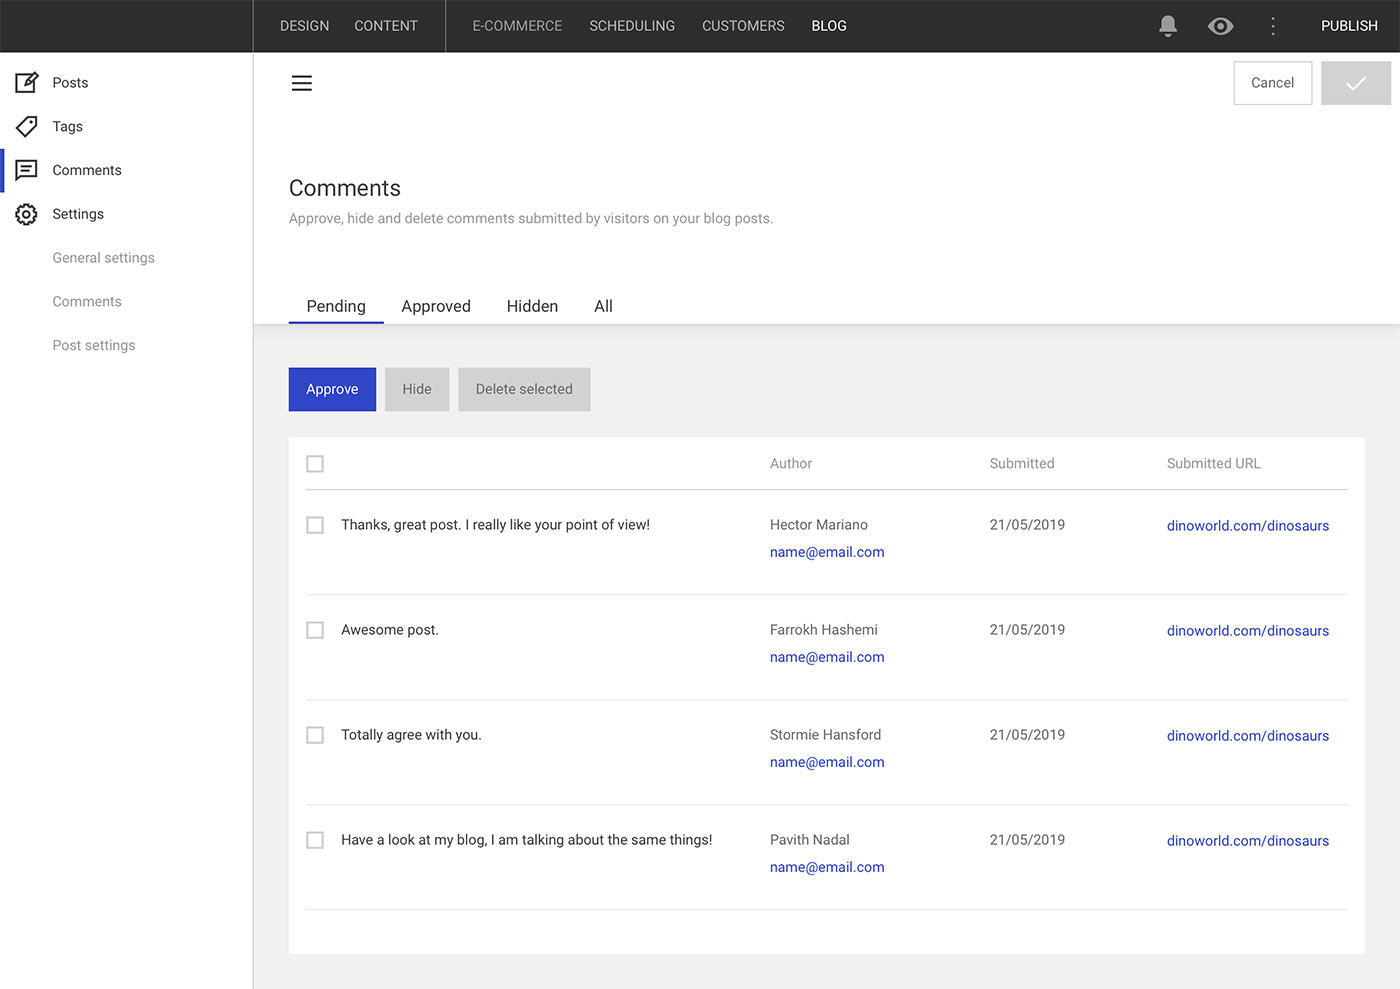Click the Settings gear icon
This screenshot has width=1400, height=989.
[x=27, y=214]
